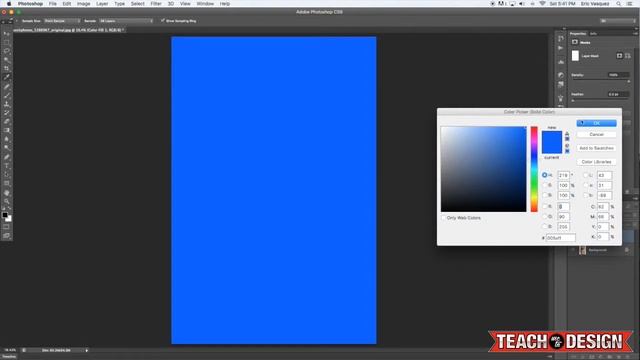Screen dimensions: 640x360
Task: Select the H hue radio button
Action: [544, 175]
